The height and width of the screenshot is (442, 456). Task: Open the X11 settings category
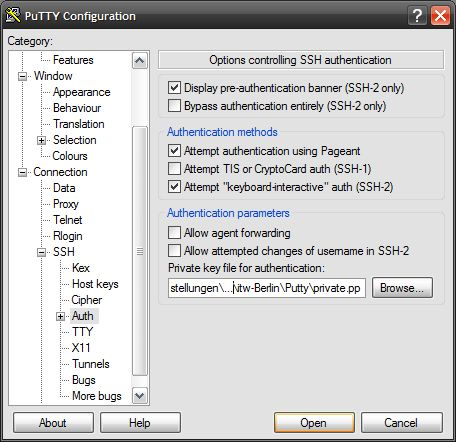coord(81,348)
